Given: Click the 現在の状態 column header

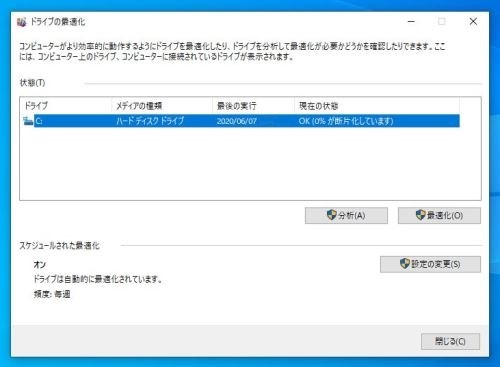Looking at the screenshot, I should coord(377,106).
